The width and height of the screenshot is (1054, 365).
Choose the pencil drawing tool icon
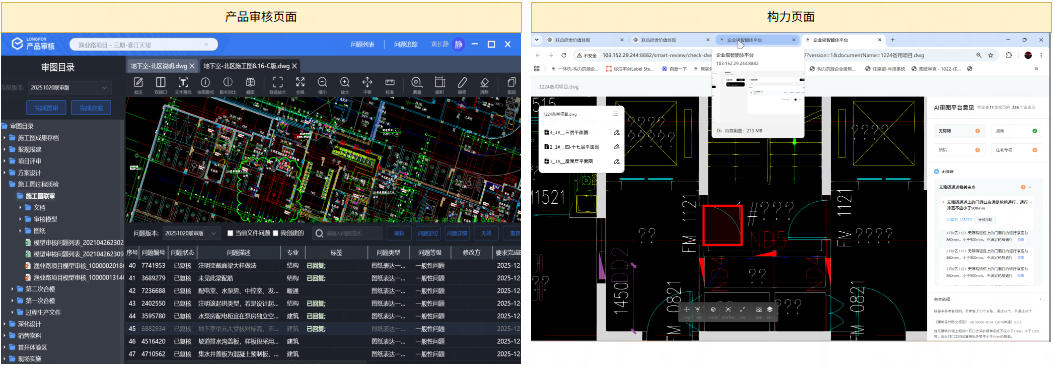pyautogui.click(x=462, y=85)
